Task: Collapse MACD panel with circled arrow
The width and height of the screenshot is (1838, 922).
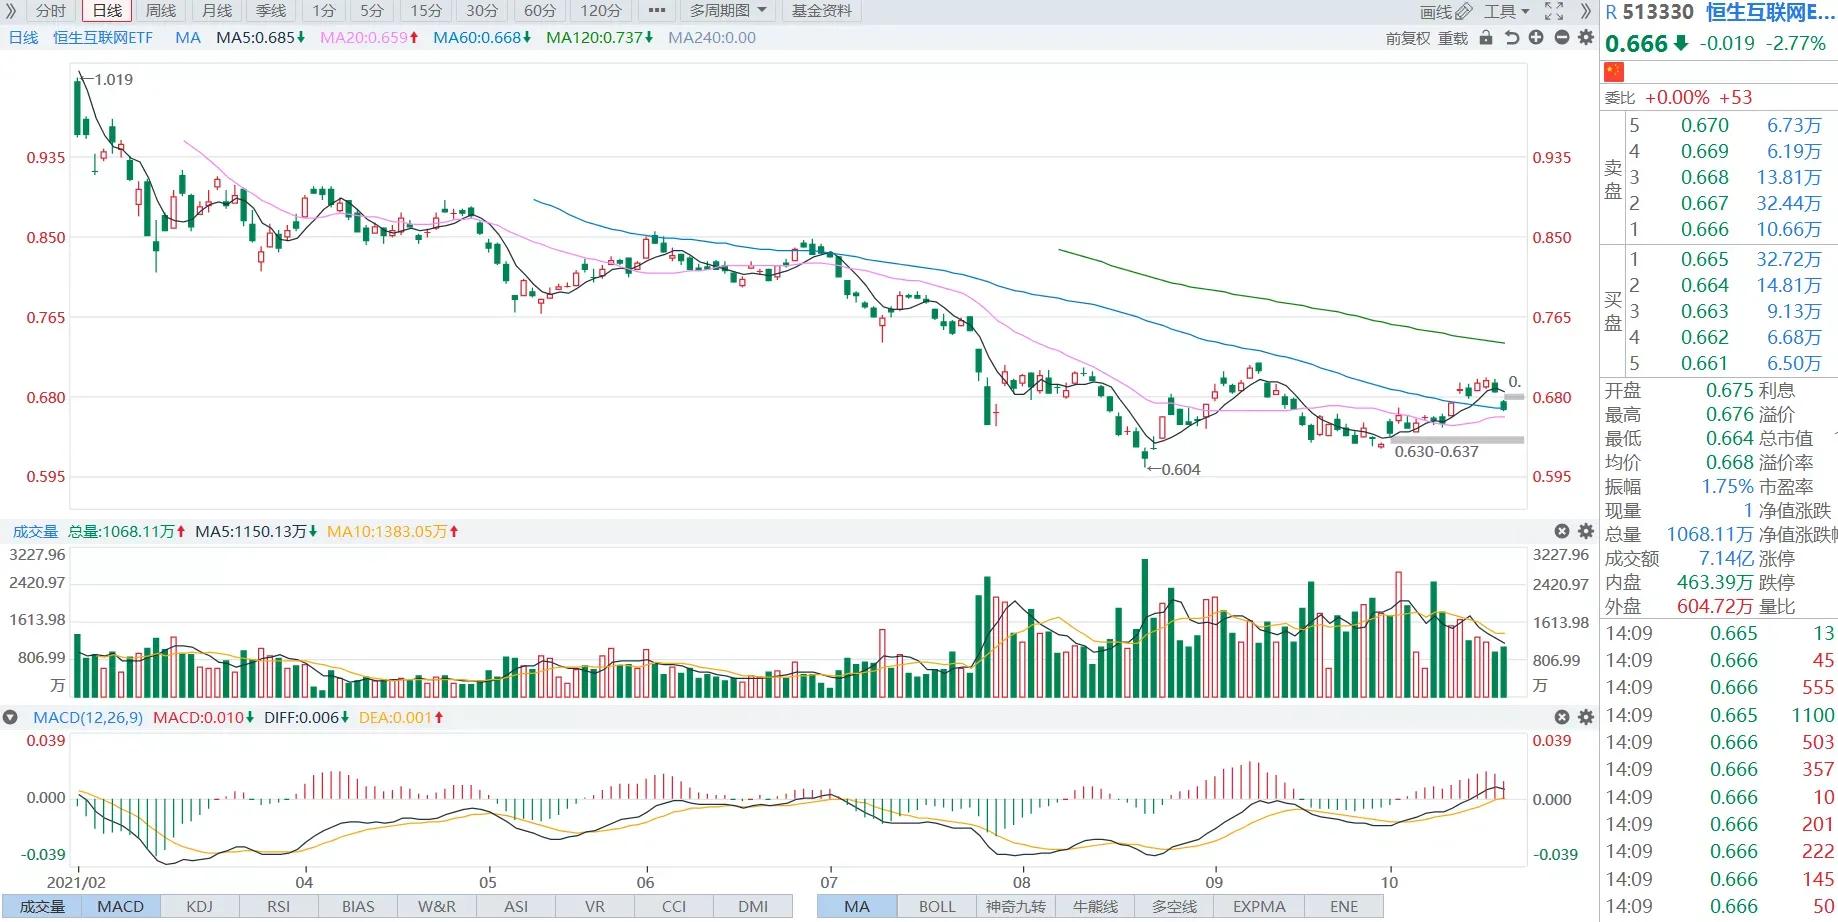Action: click(x=10, y=717)
